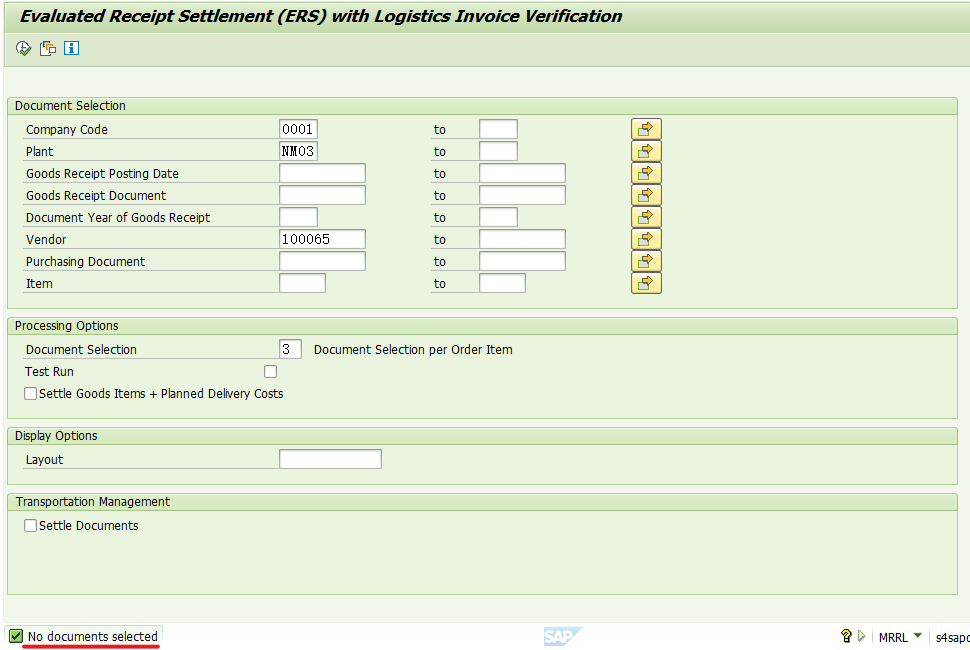970x650 pixels.
Task: Click the Test Run label
Action: click(49, 372)
